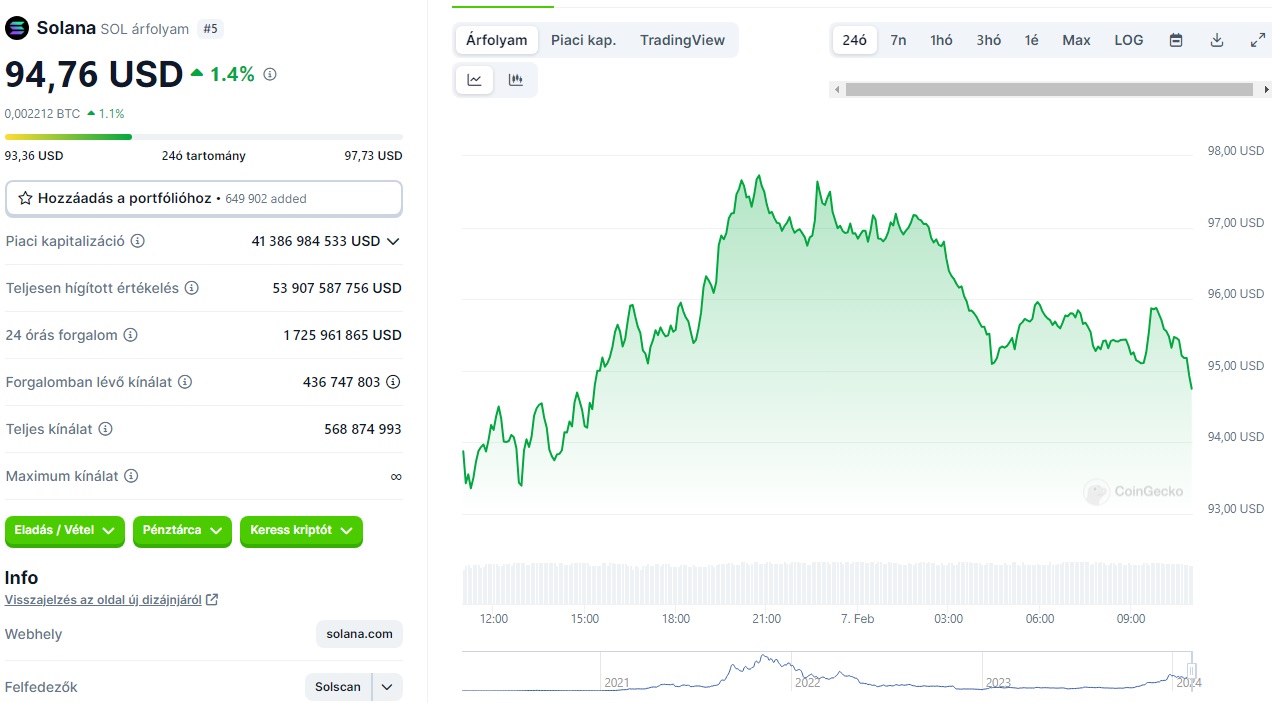Show info for Maximum kínálat

[x=131, y=476]
